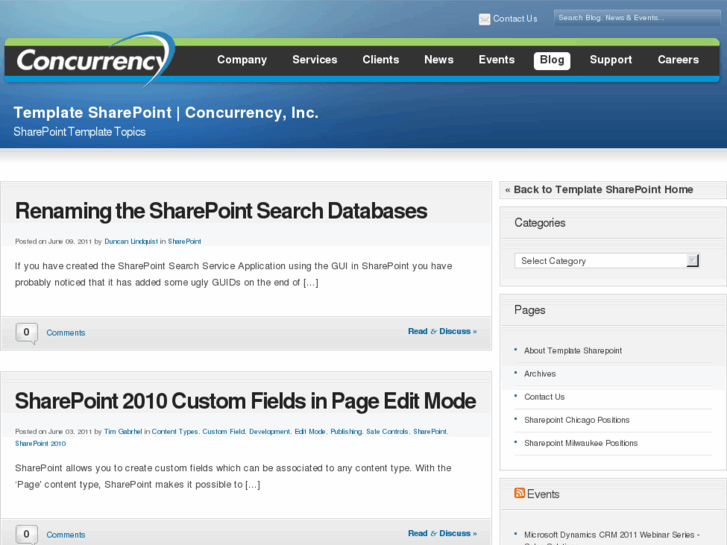Open the Services menu
The height and width of the screenshot is (545, 727).
coord(315,60)
